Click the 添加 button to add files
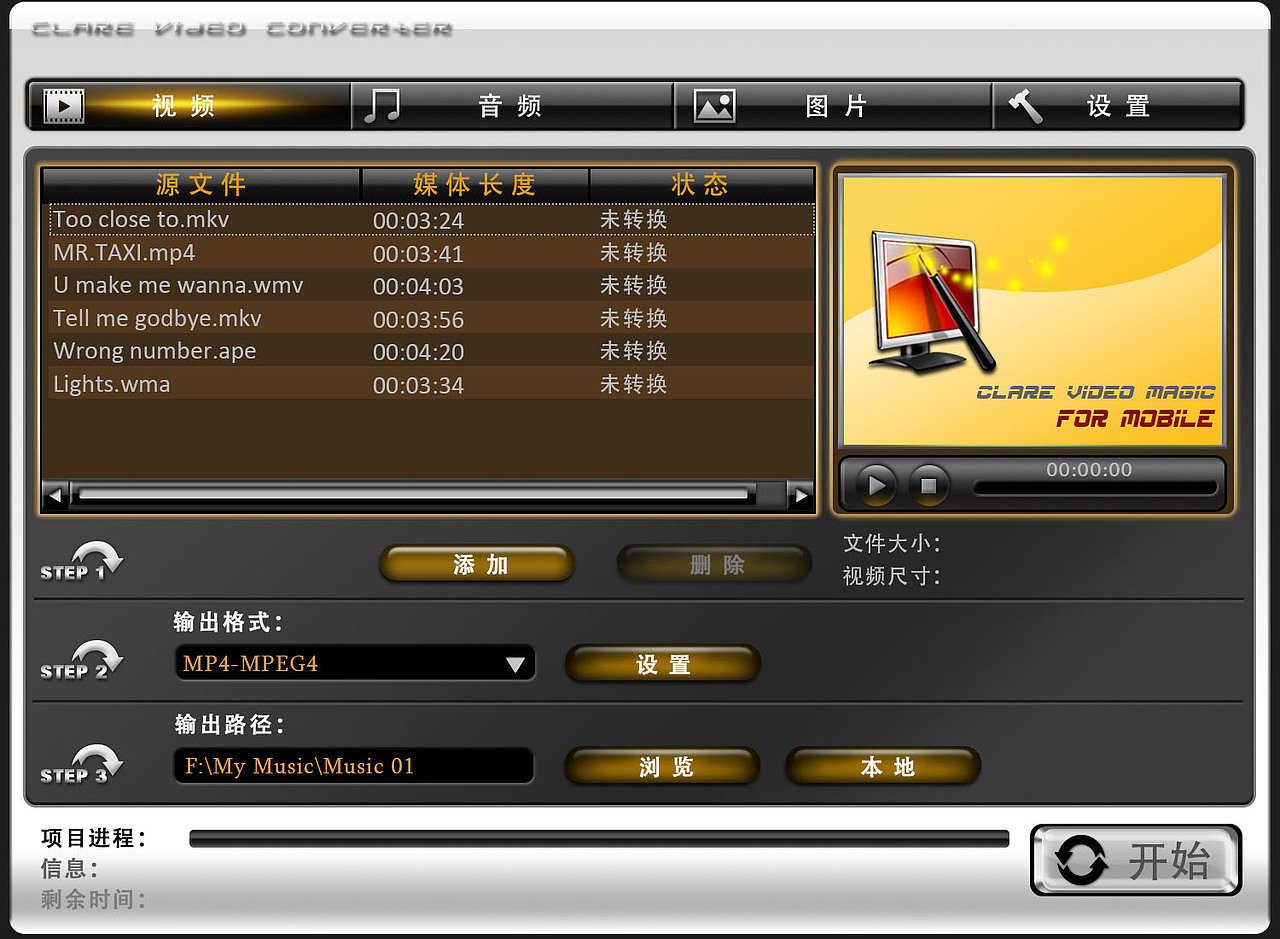Image resolution: width=1280 pixels, height=939 pixels. (x=476, y=563)
